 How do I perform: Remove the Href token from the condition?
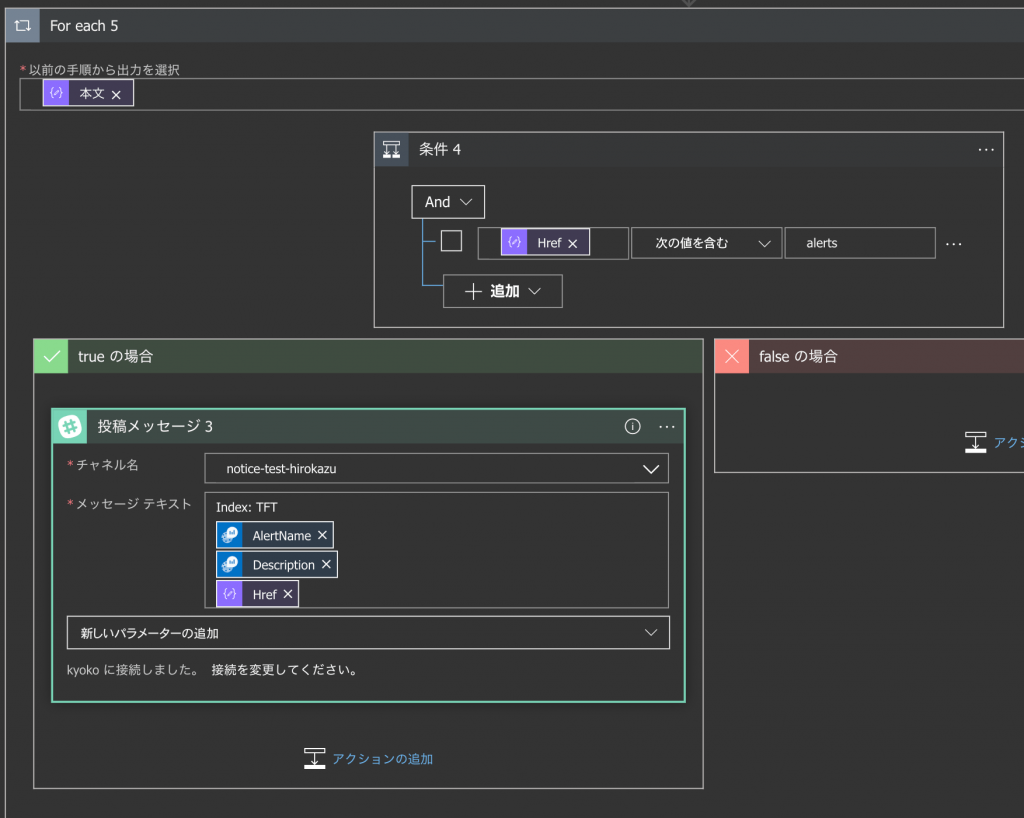(573, 244)
